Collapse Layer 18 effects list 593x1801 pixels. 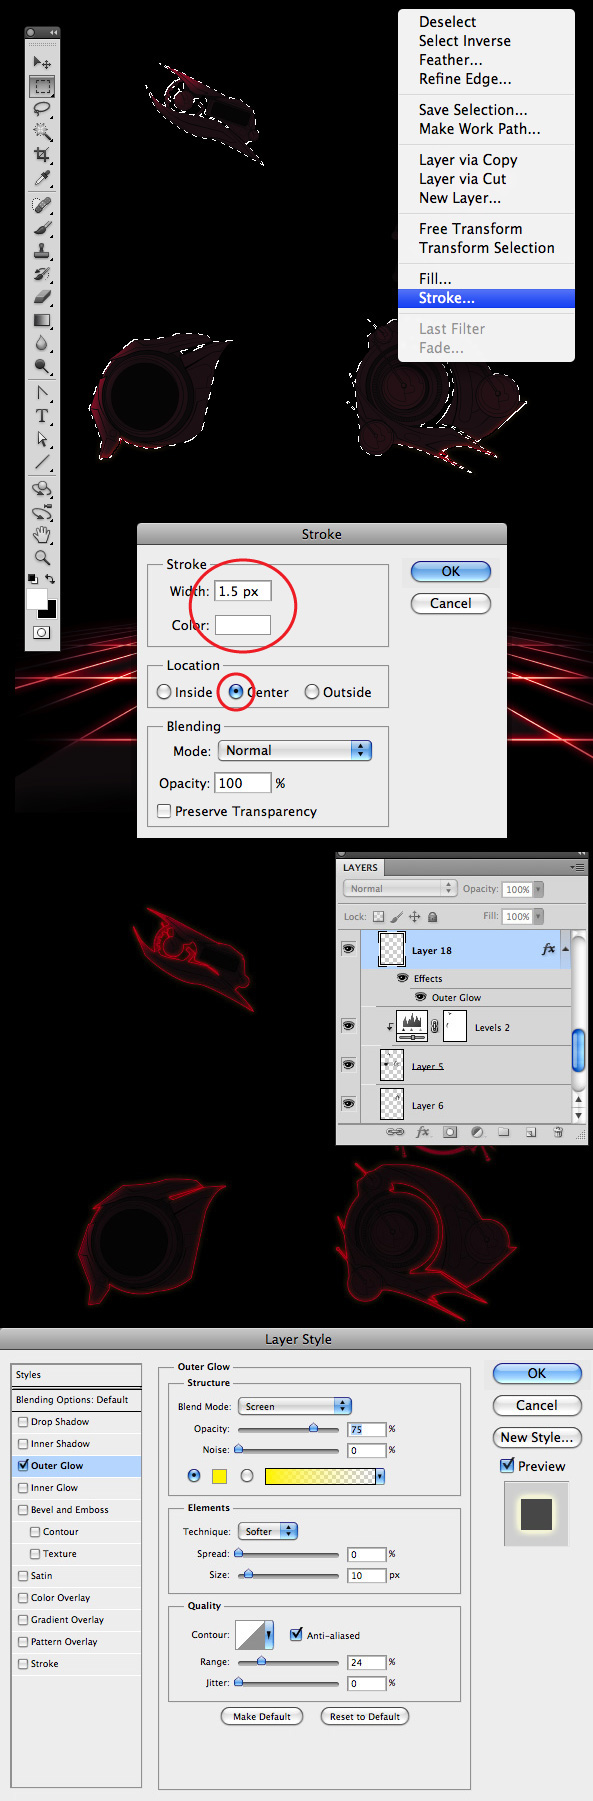coord(566,948)
